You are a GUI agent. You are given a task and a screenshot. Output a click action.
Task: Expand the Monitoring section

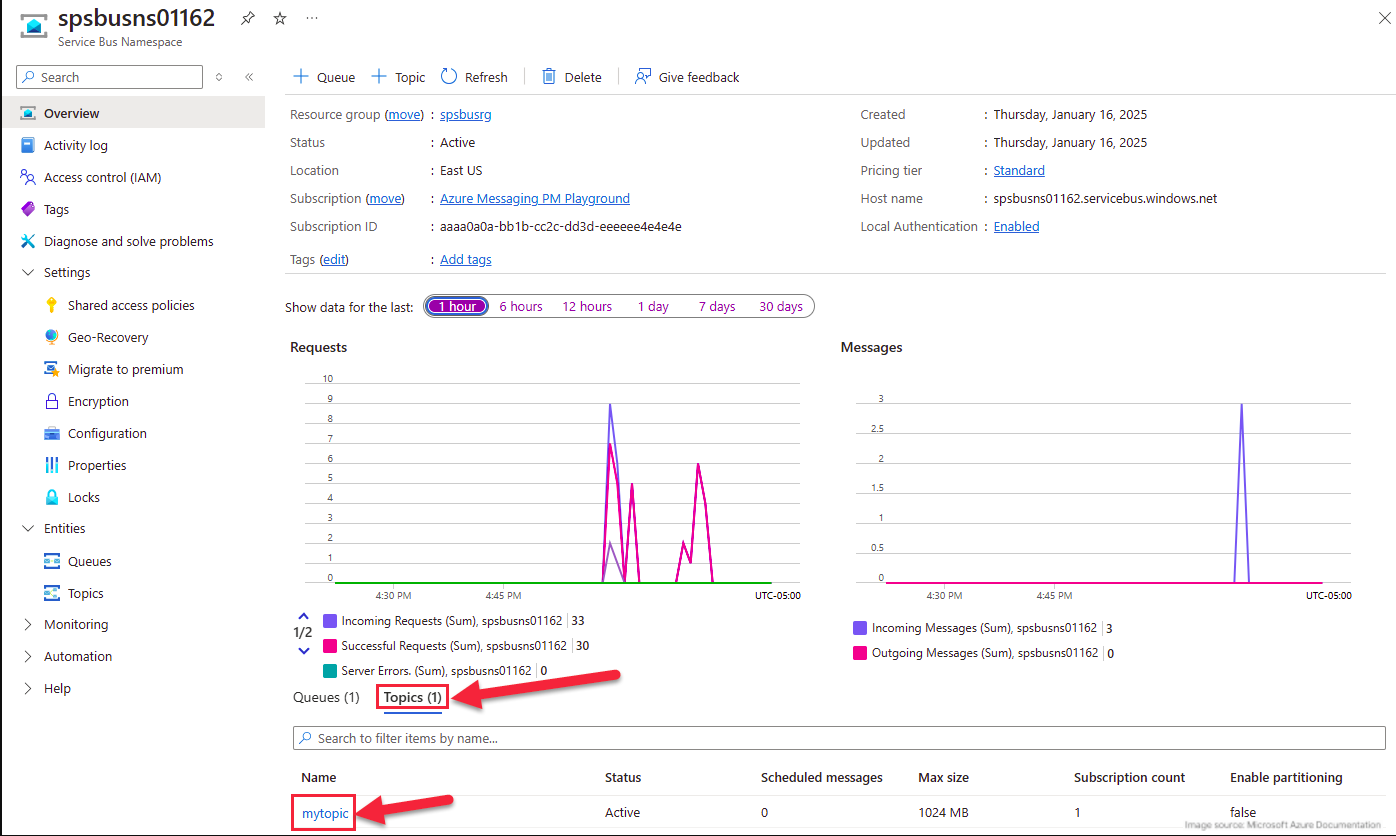27,624
